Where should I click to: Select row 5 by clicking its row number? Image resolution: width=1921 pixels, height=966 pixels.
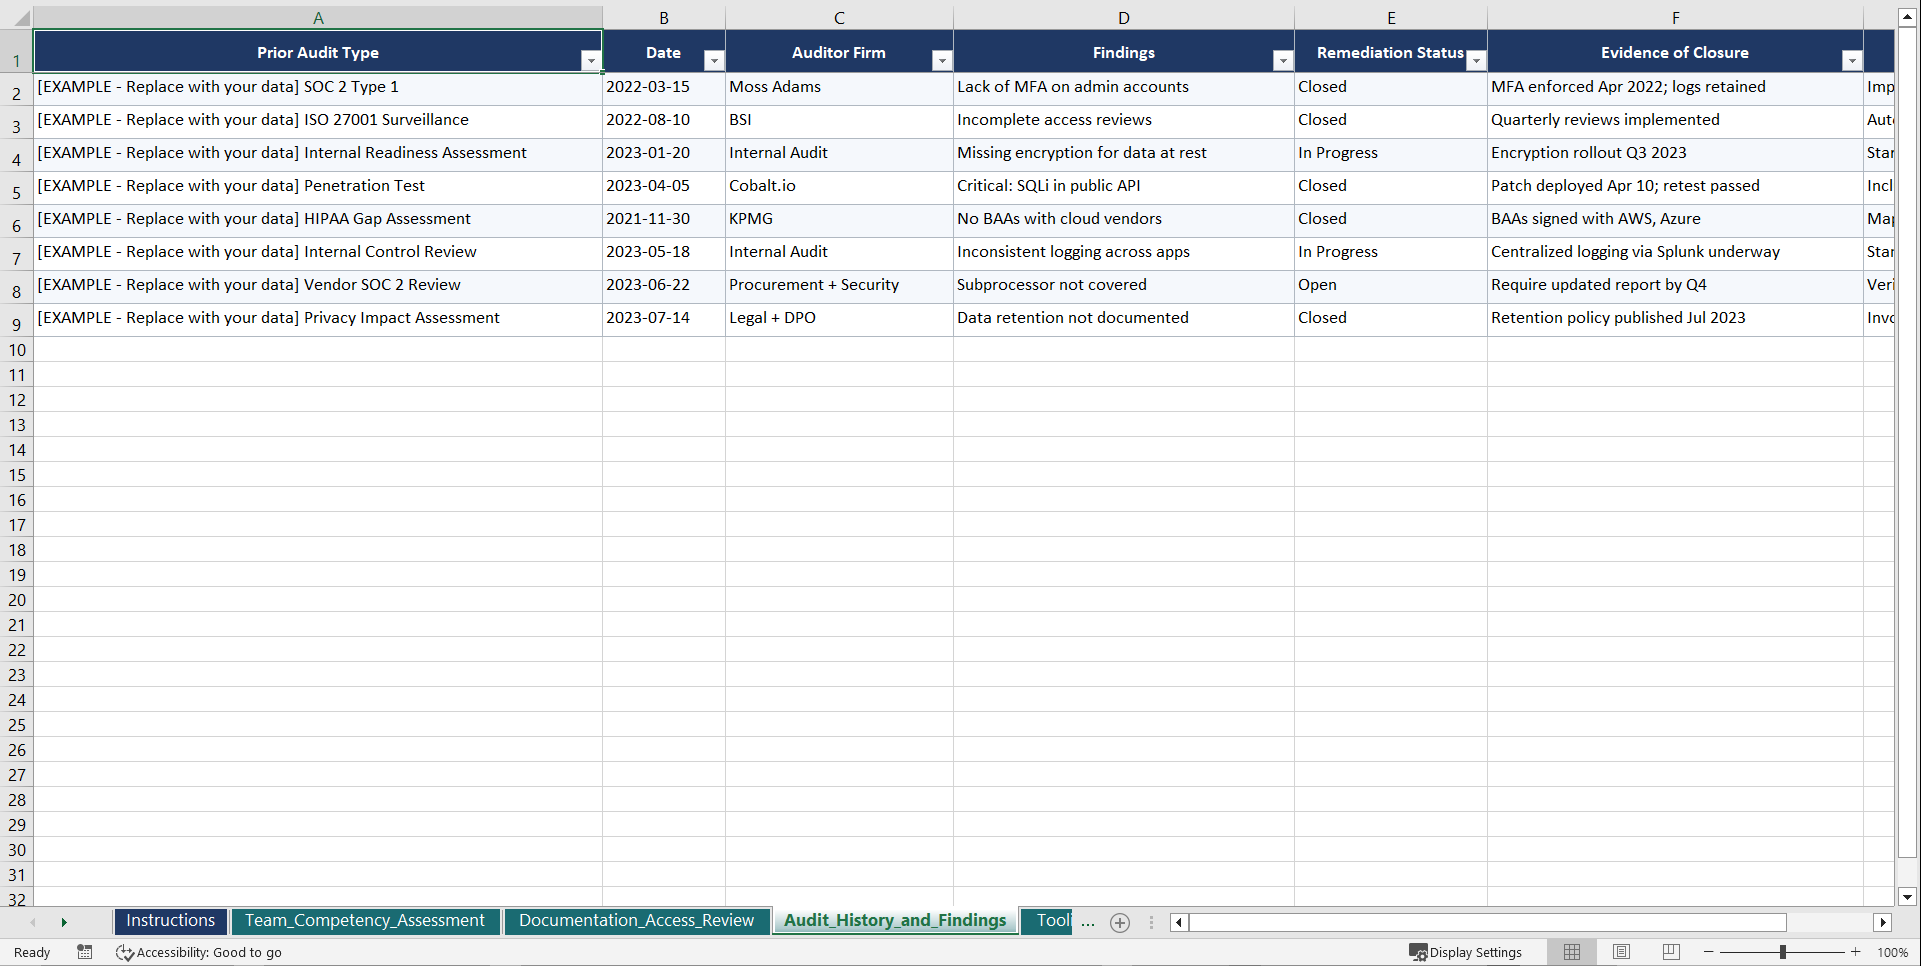click(x=16, y=186)
